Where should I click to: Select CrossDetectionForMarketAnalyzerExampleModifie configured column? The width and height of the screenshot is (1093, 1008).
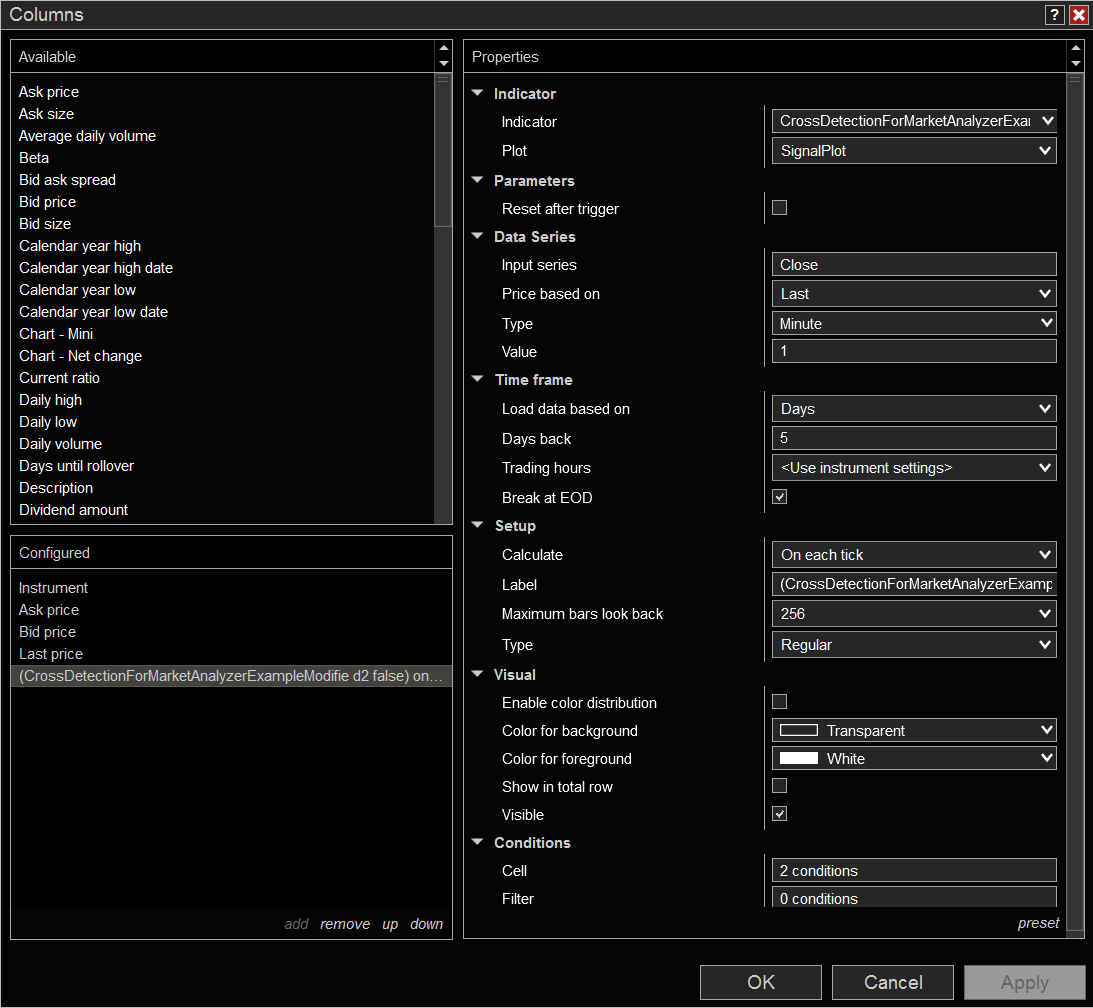231,675
